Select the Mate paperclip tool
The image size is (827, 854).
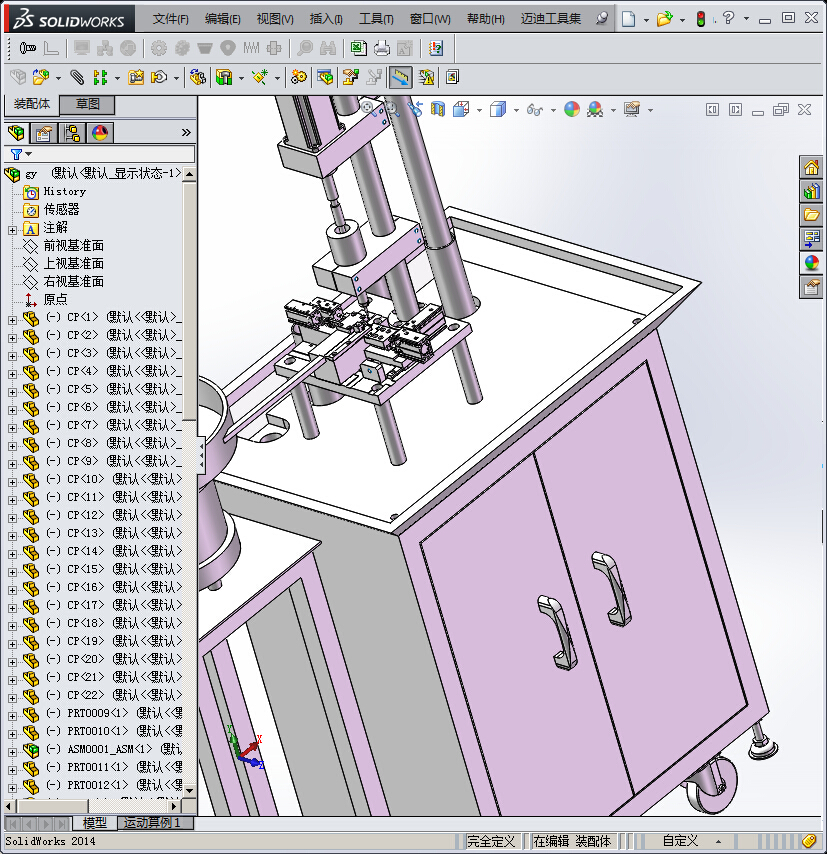point(77,77)
